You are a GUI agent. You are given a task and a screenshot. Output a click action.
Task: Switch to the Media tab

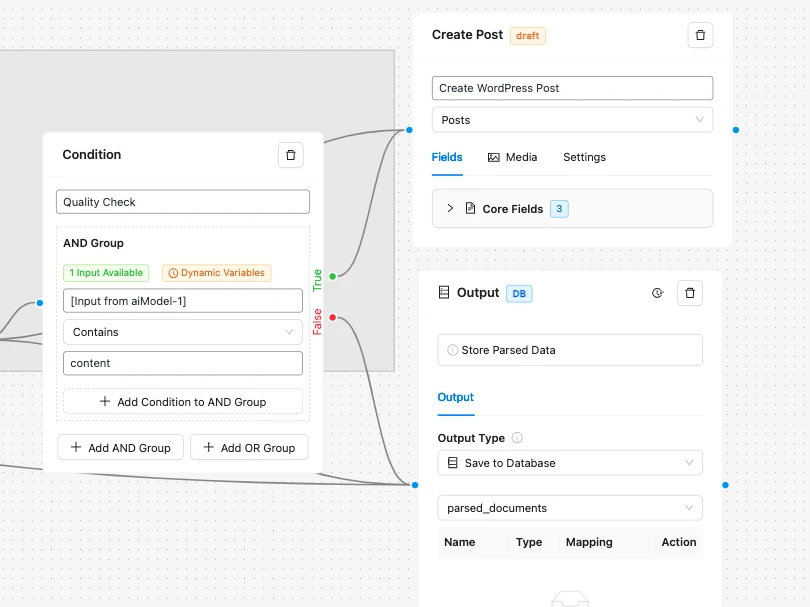click(512, 157)
